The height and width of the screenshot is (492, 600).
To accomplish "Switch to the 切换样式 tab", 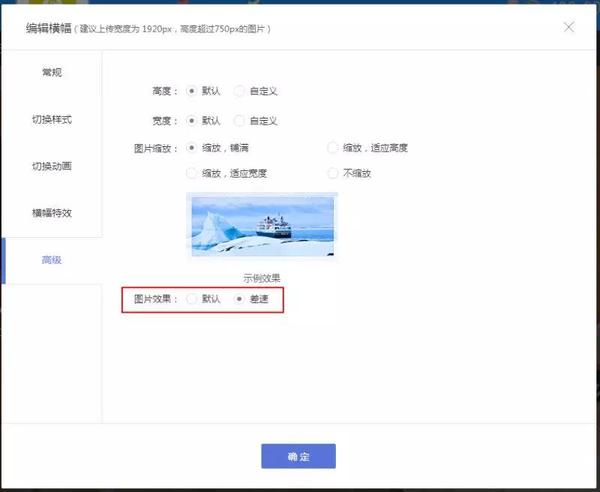I will pos(52,119).
